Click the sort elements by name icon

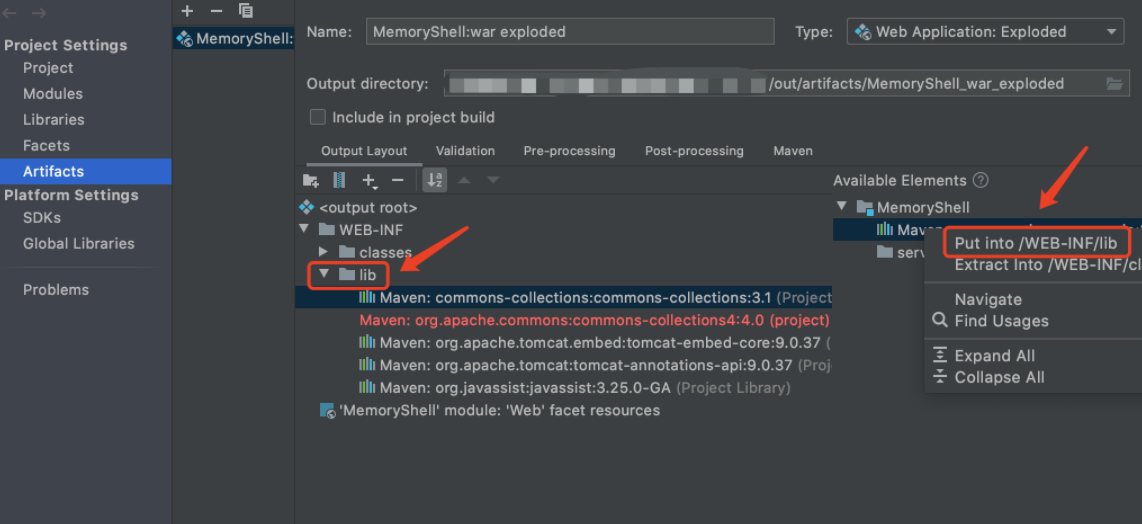pos(435,181)
